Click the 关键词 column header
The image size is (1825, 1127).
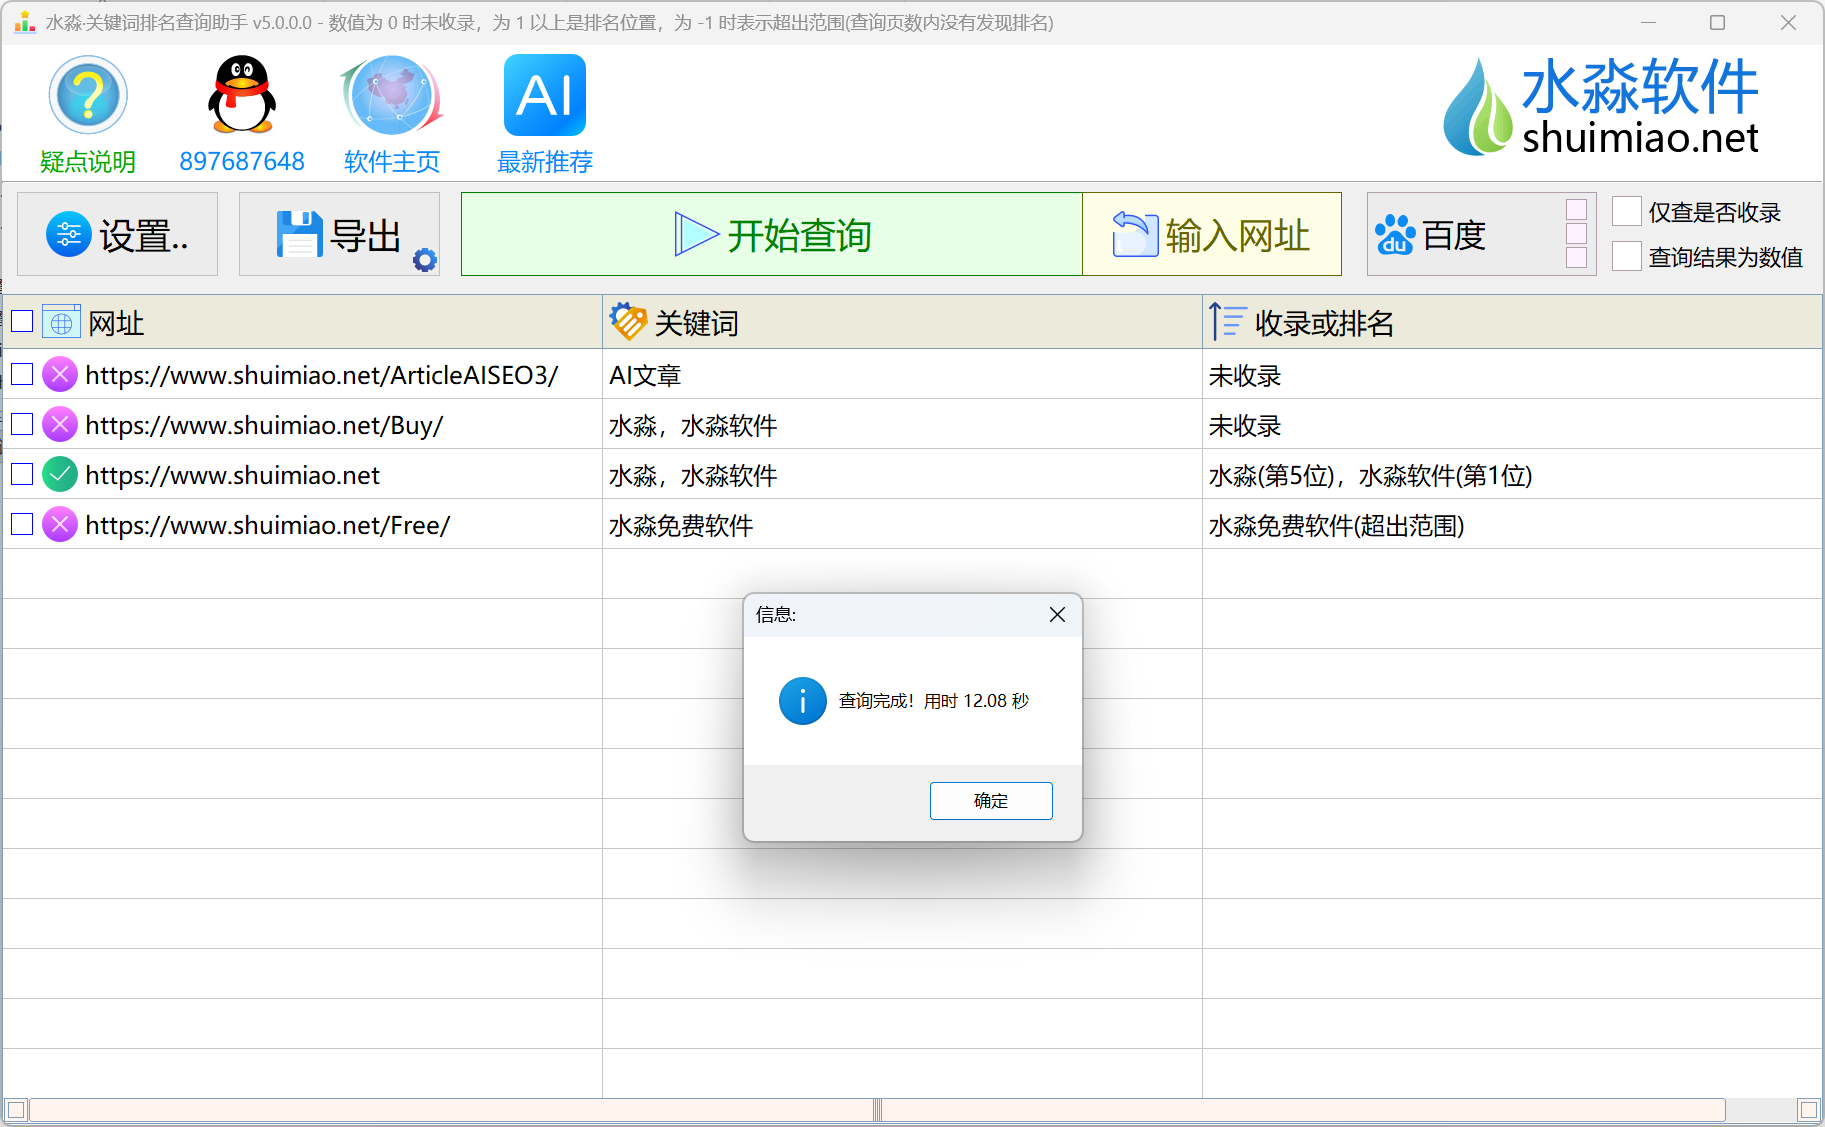[x=696, y=323]
